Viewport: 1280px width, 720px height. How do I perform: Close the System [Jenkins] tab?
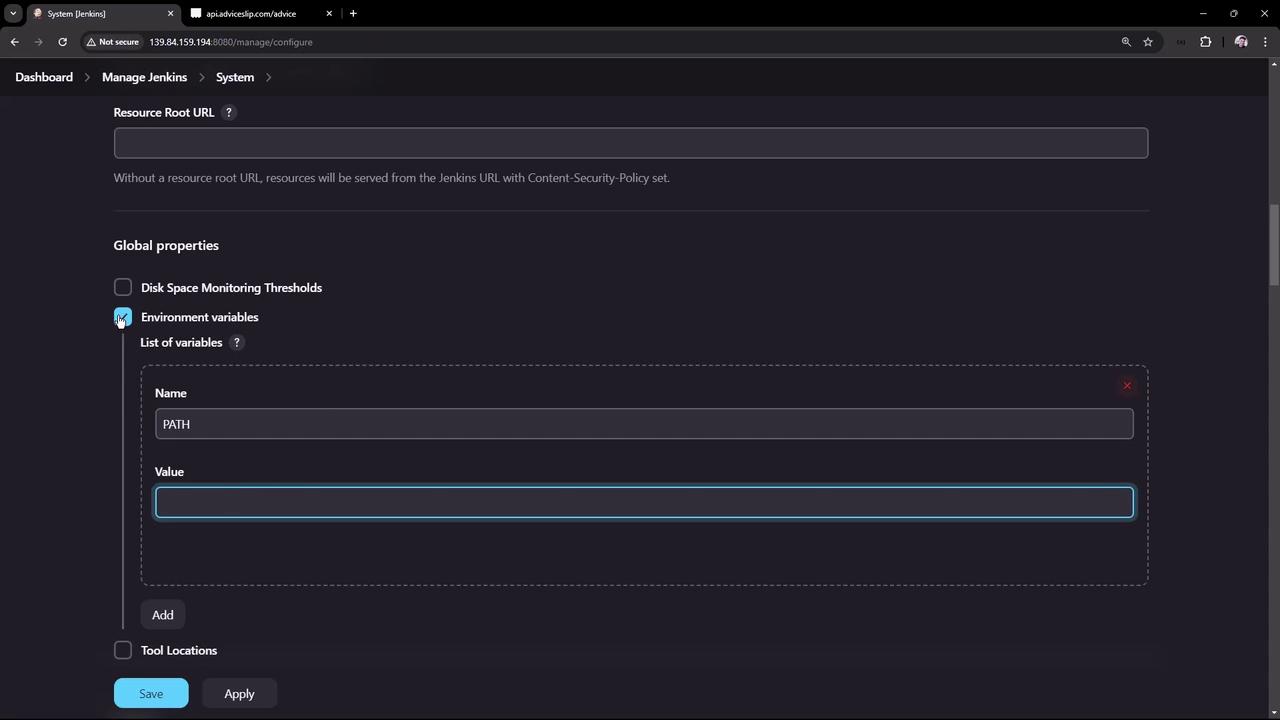170,13
